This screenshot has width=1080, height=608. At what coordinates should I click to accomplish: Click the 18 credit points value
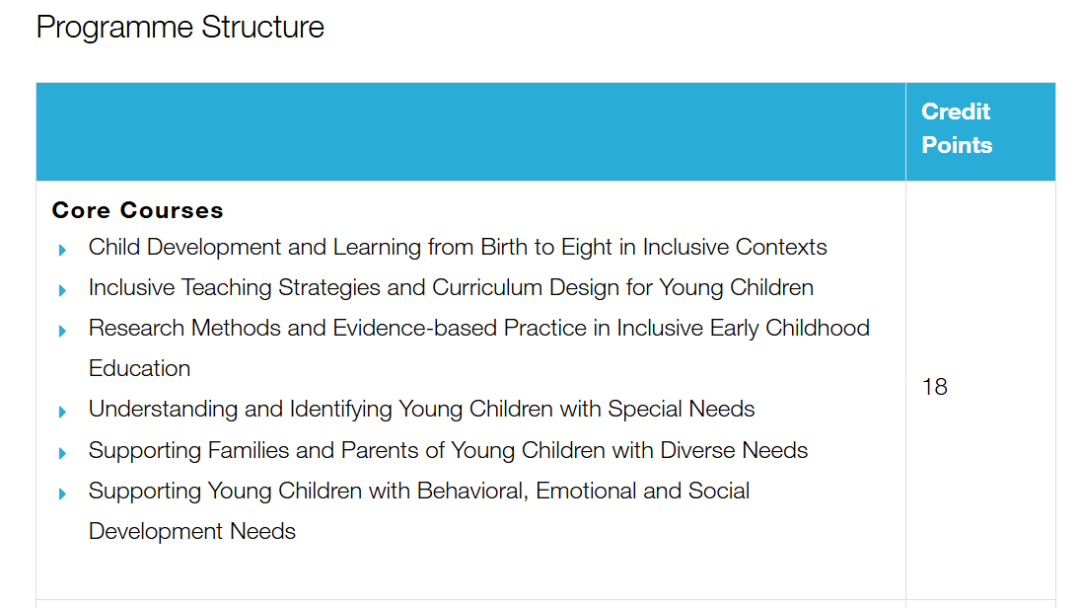click(934, 387)
